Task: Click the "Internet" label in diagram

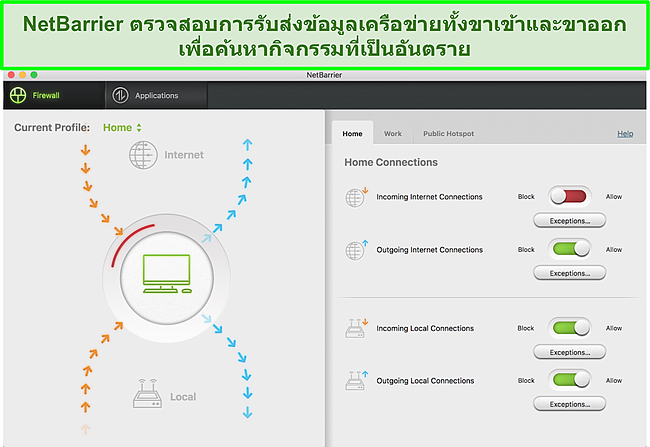Action: coord(184,155)
